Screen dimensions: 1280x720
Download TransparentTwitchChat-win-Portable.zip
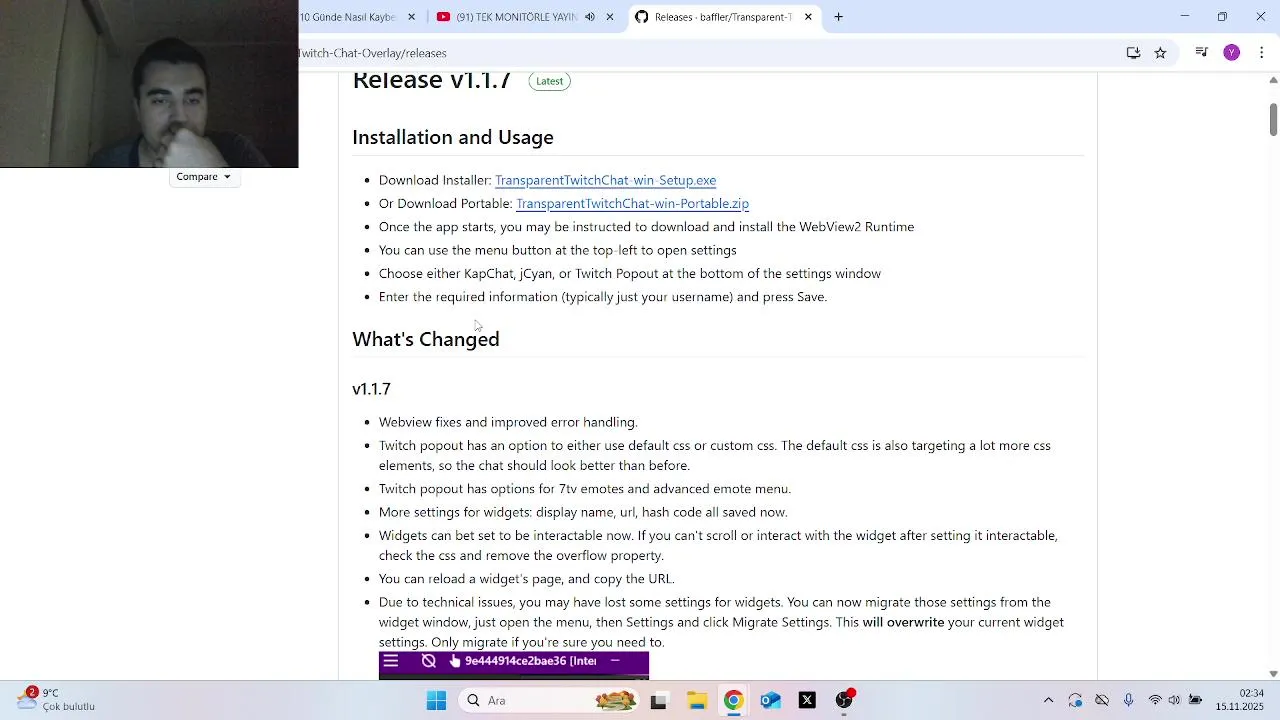click(x=632, y=203)
